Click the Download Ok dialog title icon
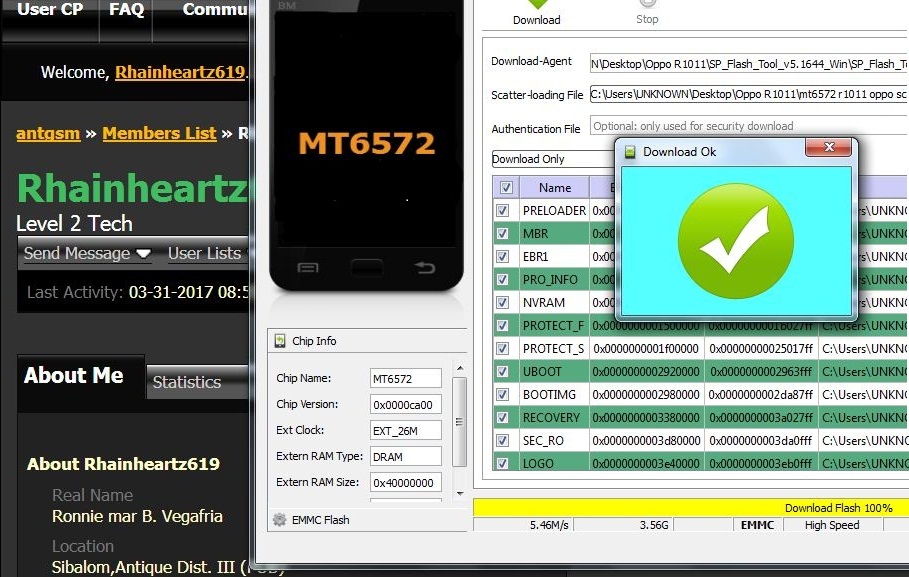 pos(630,152)
